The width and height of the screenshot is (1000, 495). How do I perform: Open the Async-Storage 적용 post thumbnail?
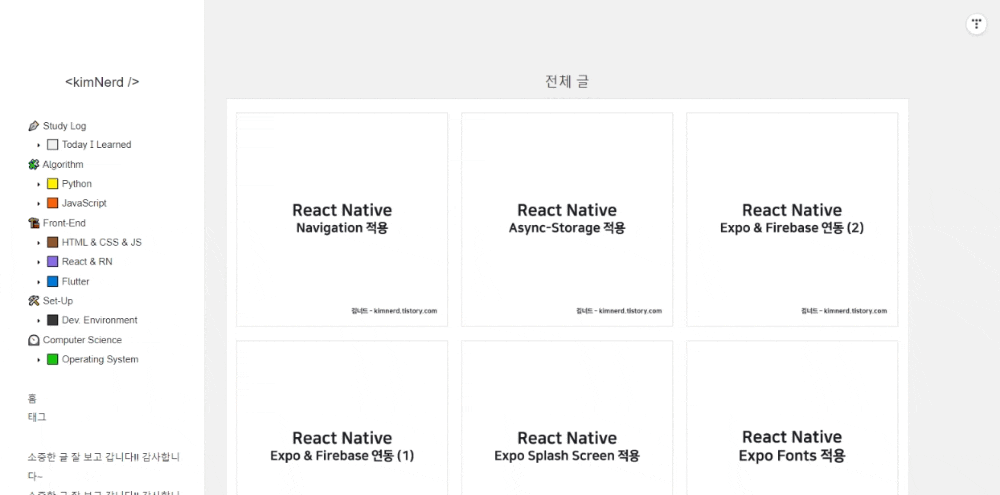point(567,219)
